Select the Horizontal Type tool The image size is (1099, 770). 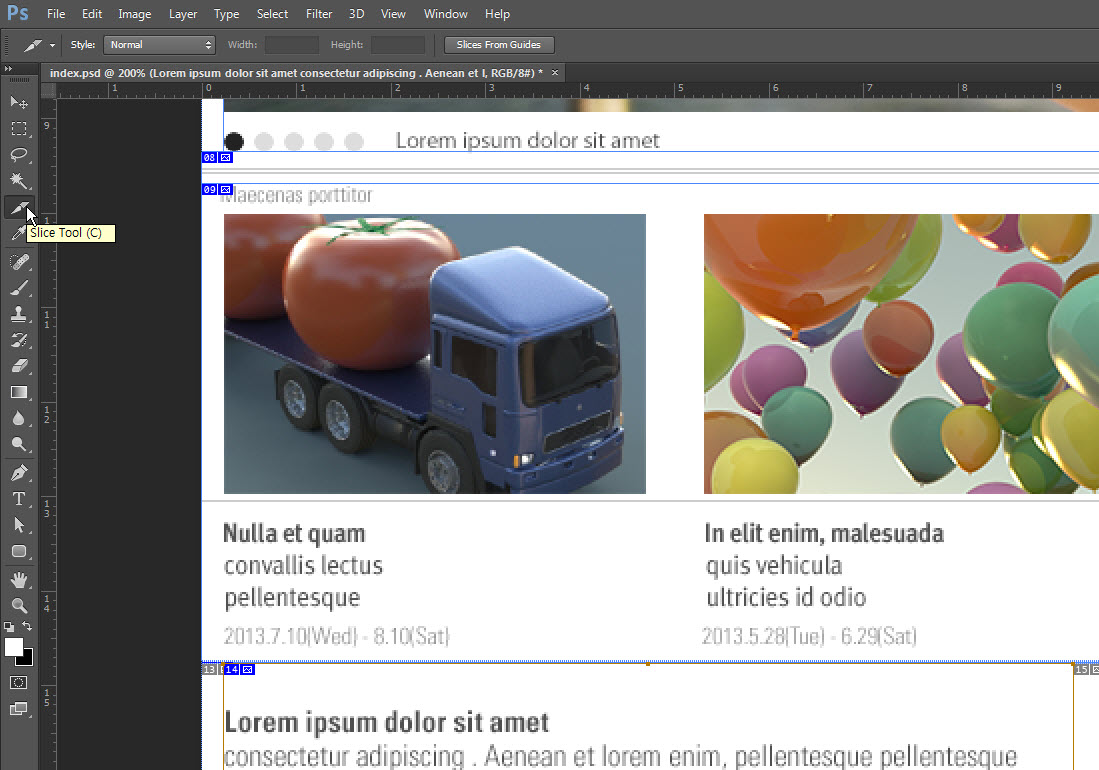click(x=18, y=498)
